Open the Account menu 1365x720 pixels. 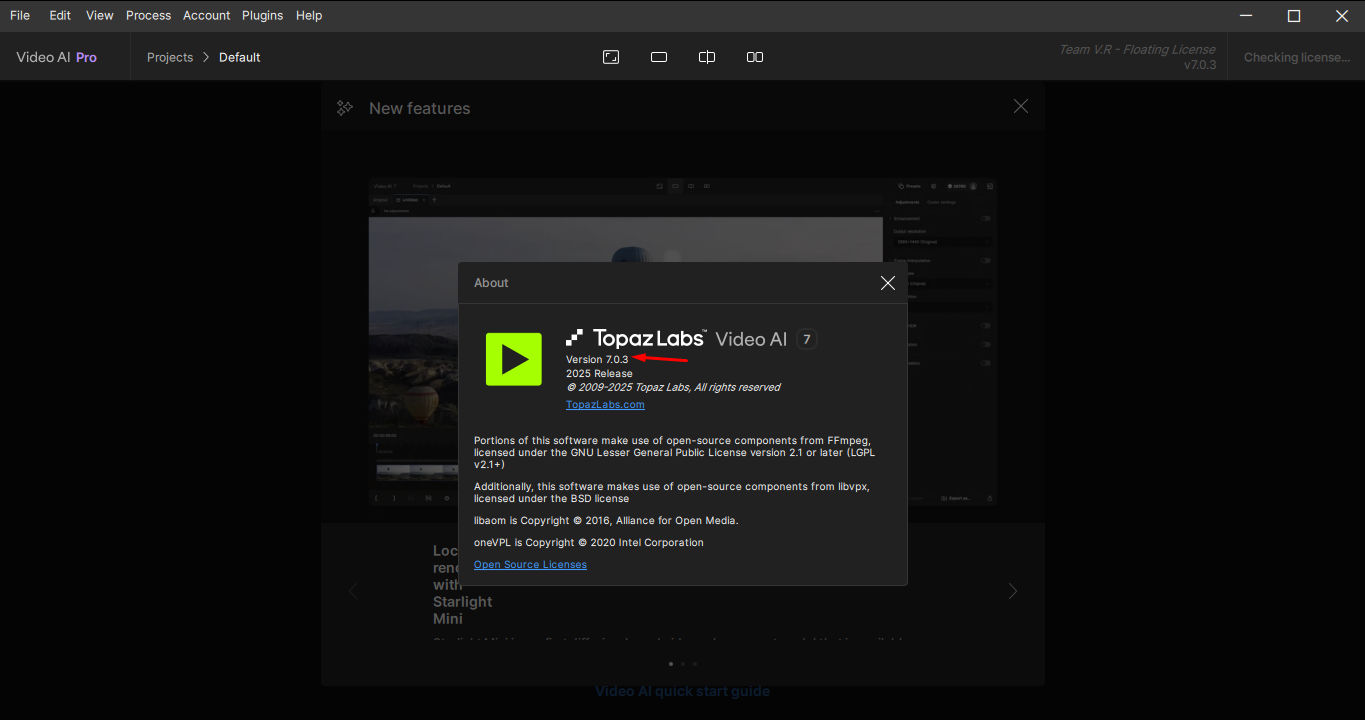pos(207,15)
